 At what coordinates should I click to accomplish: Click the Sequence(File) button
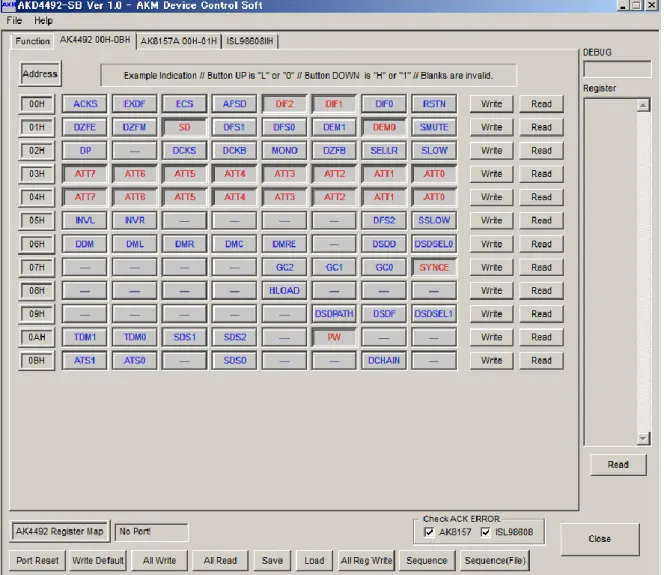[x=495, y=560]
